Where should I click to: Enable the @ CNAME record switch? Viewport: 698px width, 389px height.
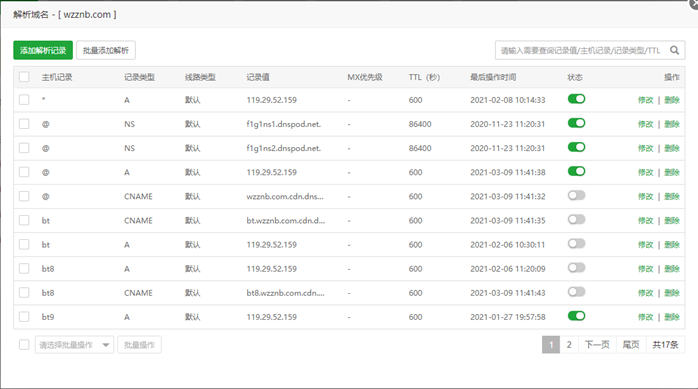576,195
